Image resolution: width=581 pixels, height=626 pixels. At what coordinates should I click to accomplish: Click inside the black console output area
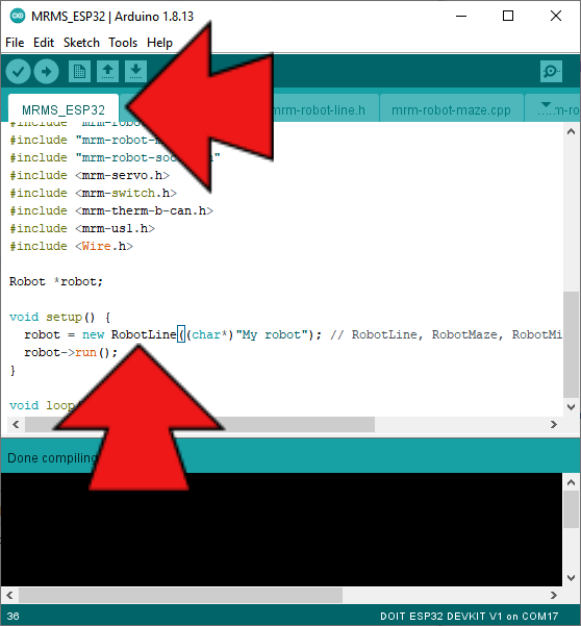point(282,529)
